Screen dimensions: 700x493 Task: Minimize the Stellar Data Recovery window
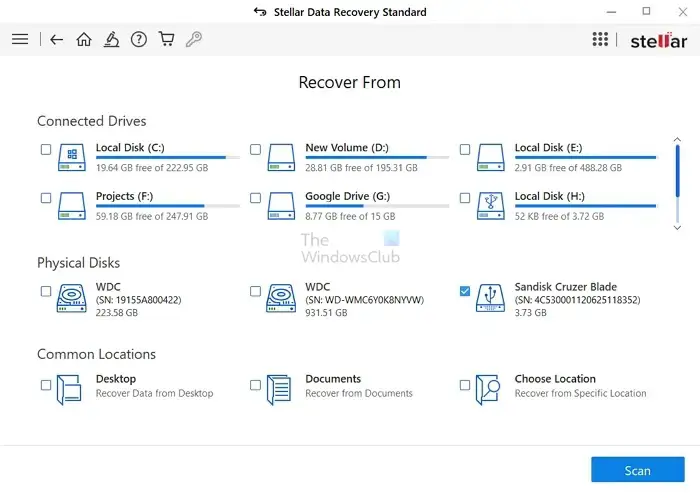coord(612,12)
